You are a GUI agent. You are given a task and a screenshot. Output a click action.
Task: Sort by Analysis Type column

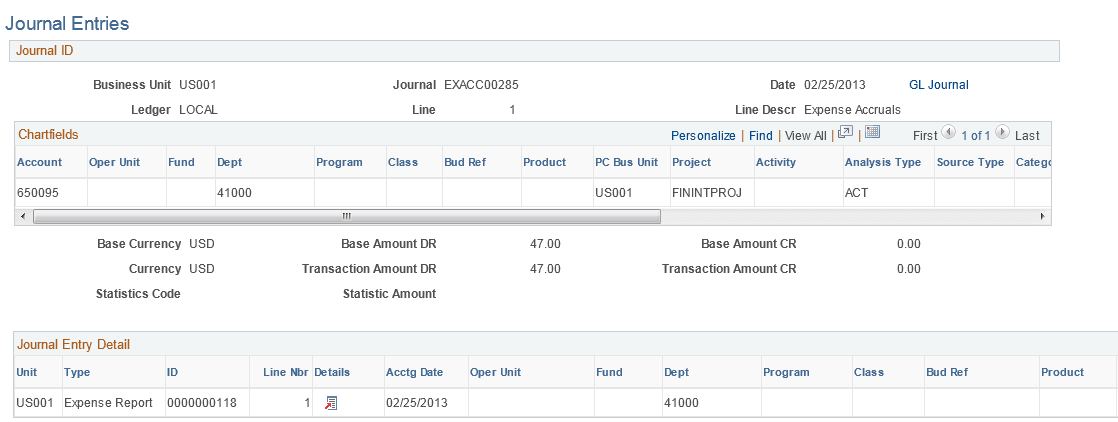point(883,162)
